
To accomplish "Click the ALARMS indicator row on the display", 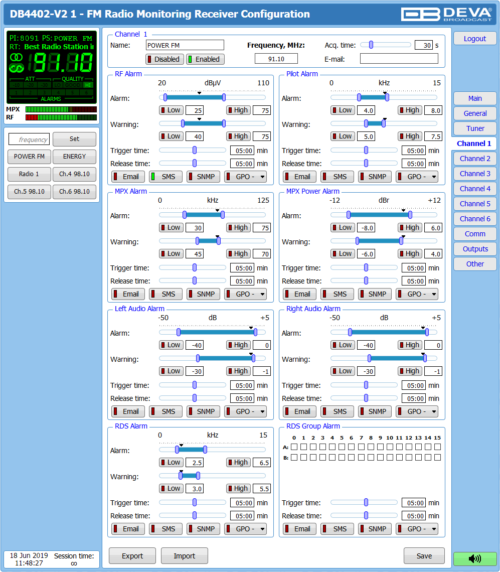I will click(x=51, y=93).
